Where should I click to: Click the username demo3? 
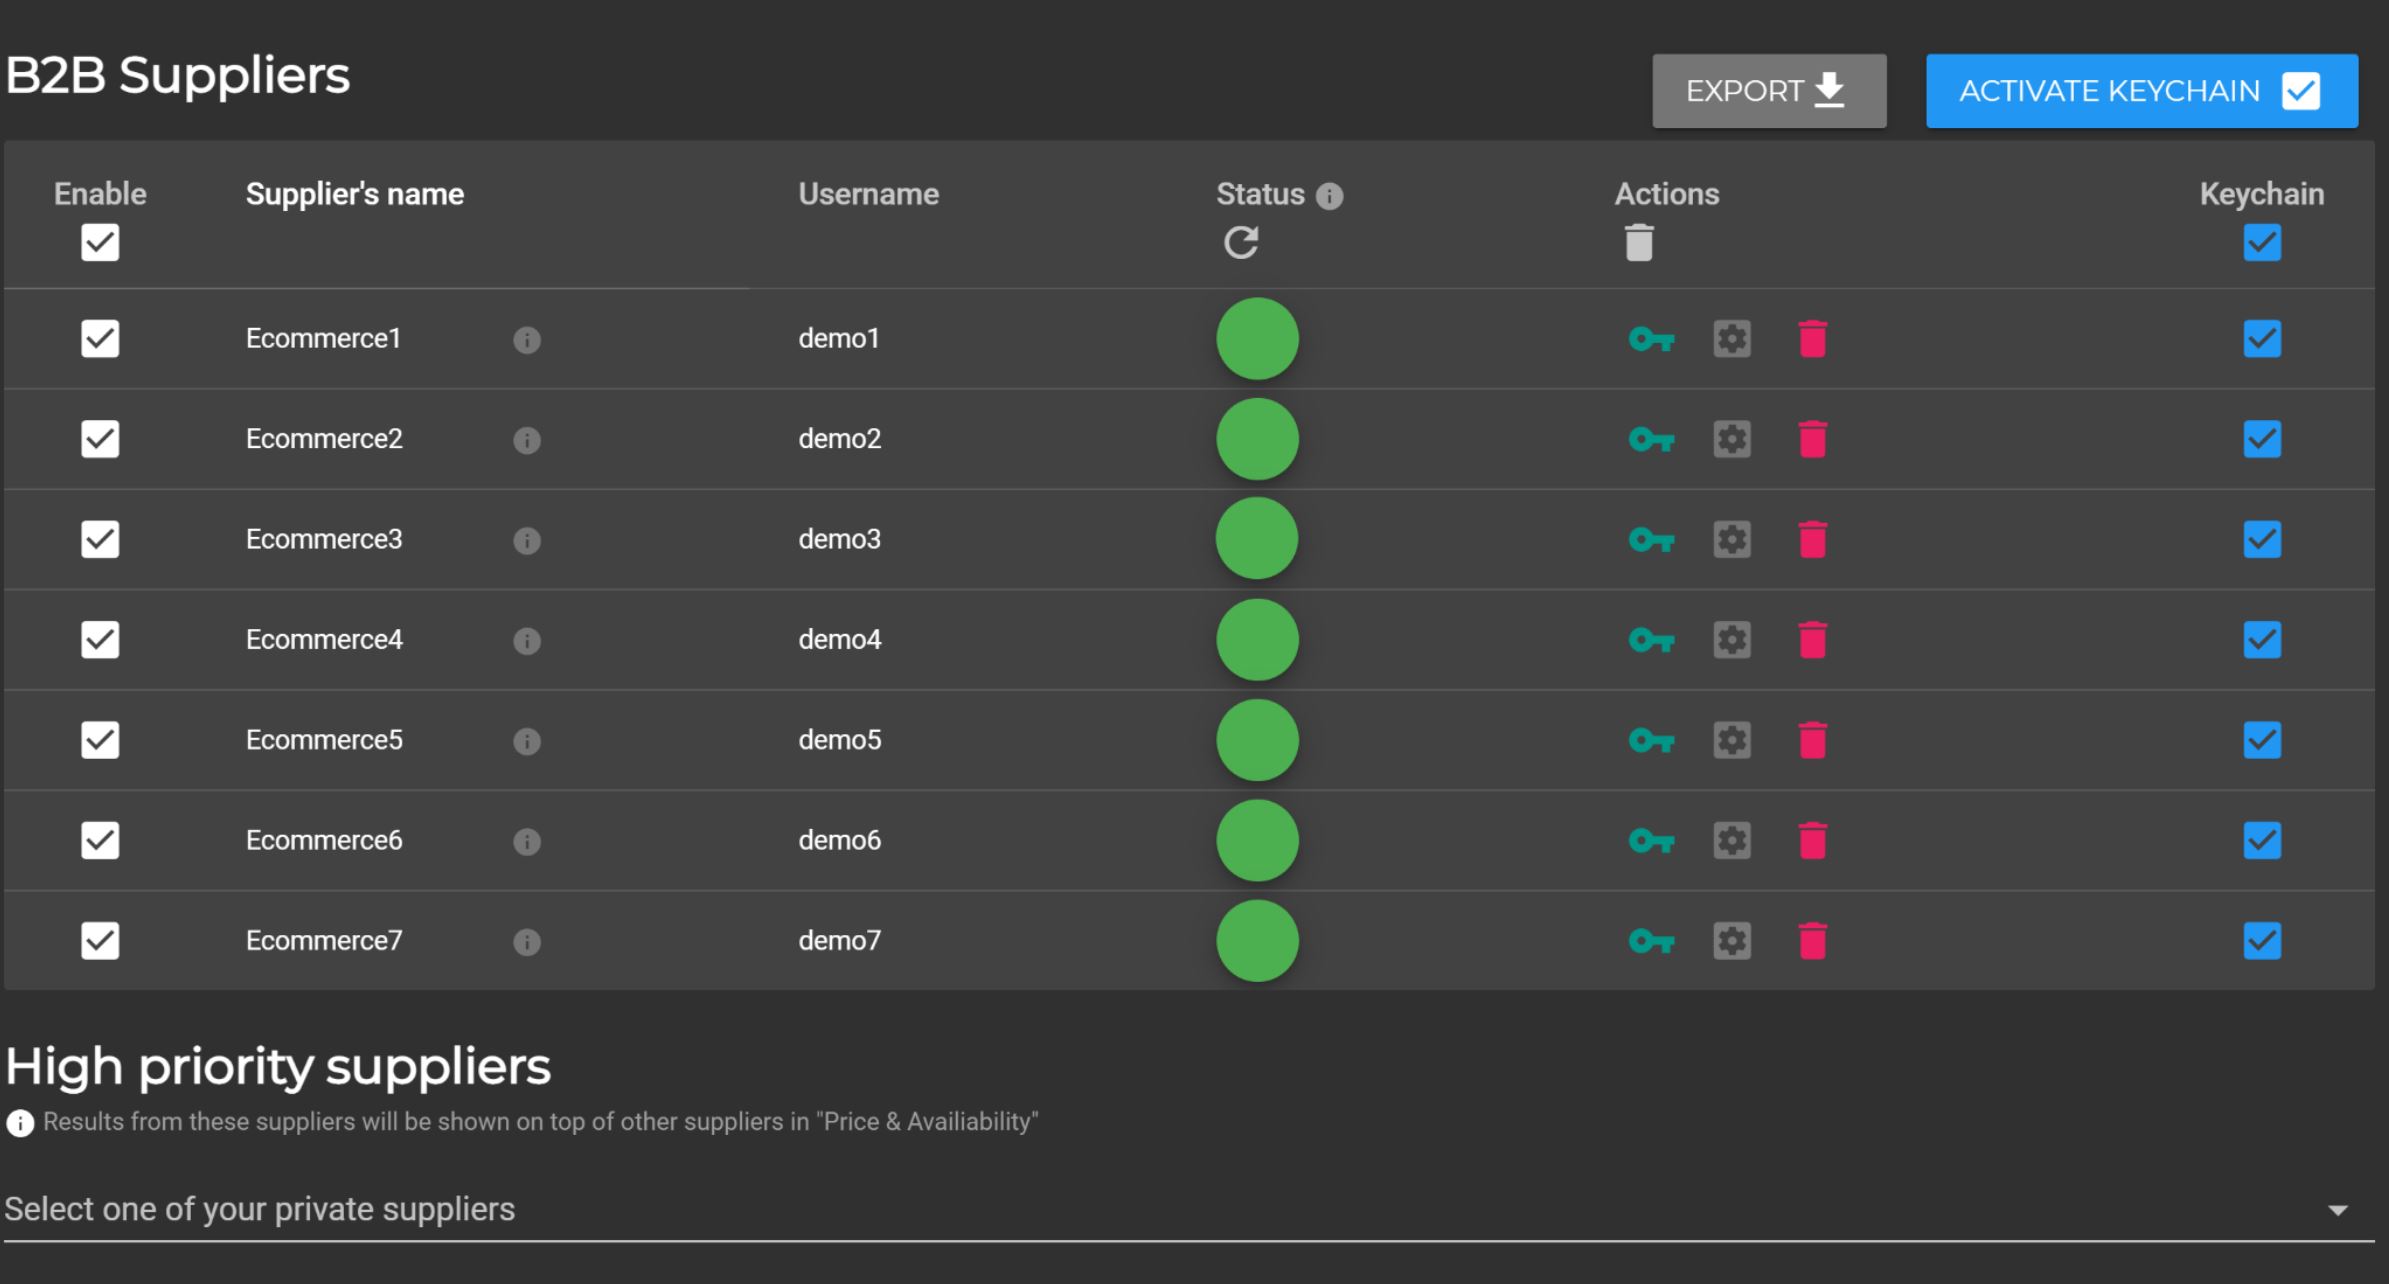tap(839, 539)
